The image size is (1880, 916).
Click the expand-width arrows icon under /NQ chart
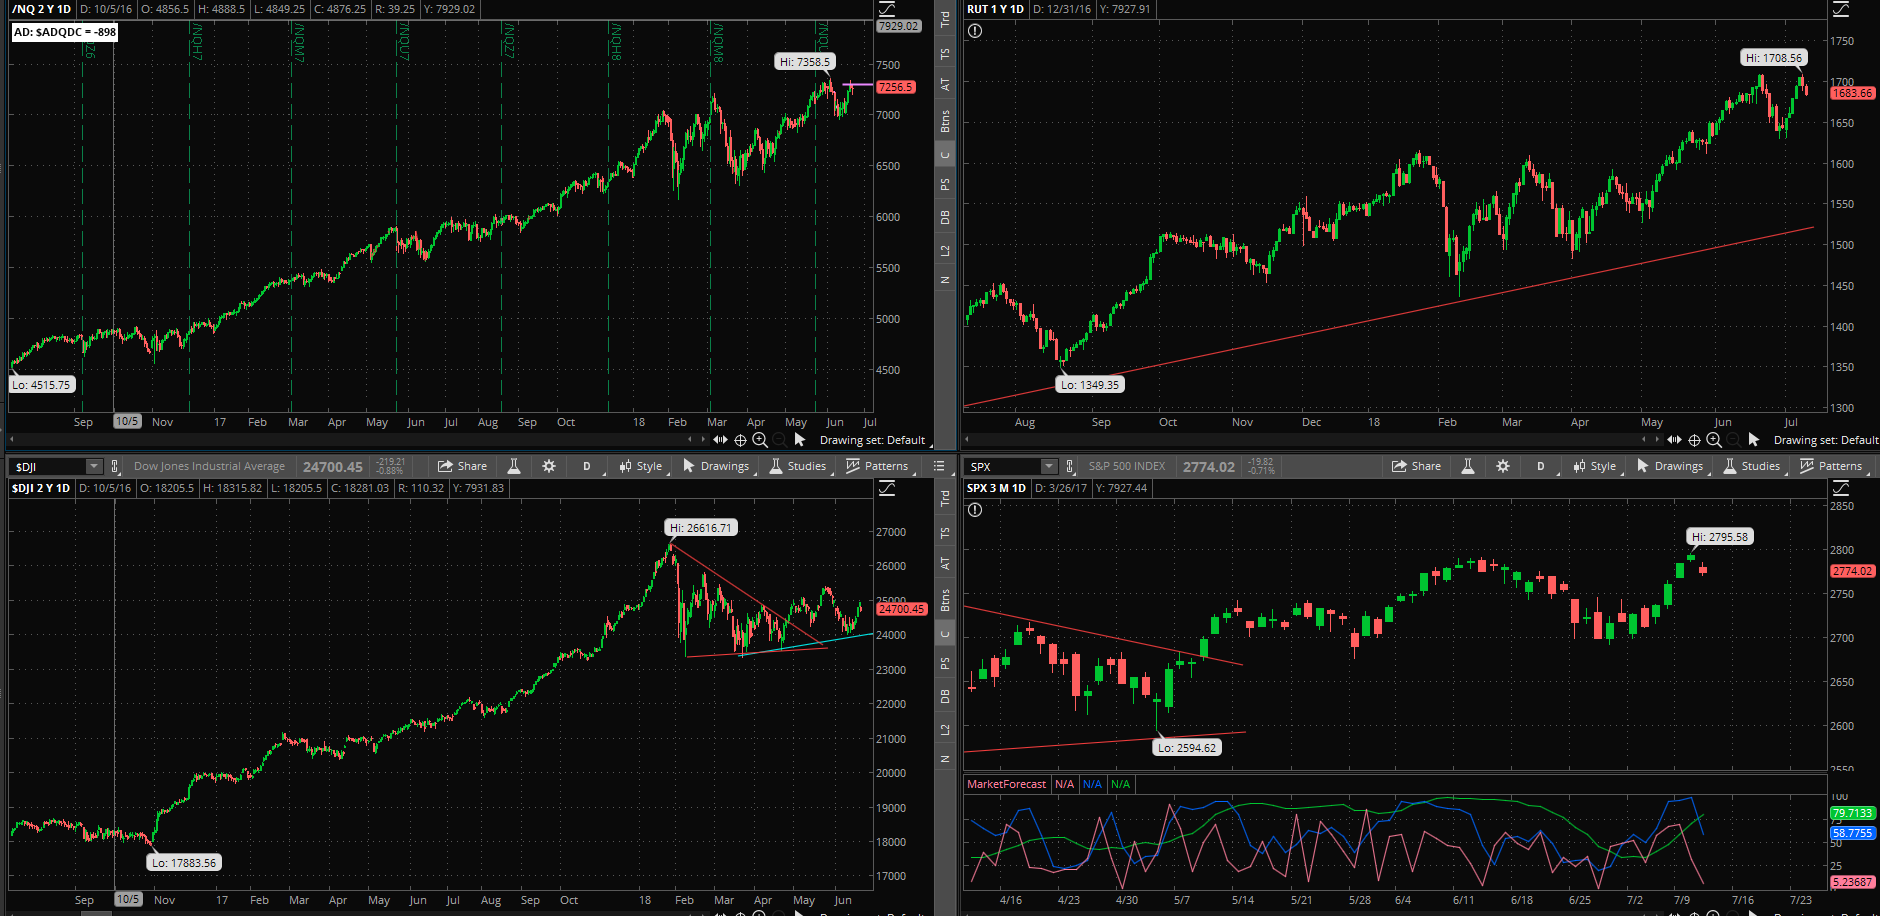pos(720,440)
